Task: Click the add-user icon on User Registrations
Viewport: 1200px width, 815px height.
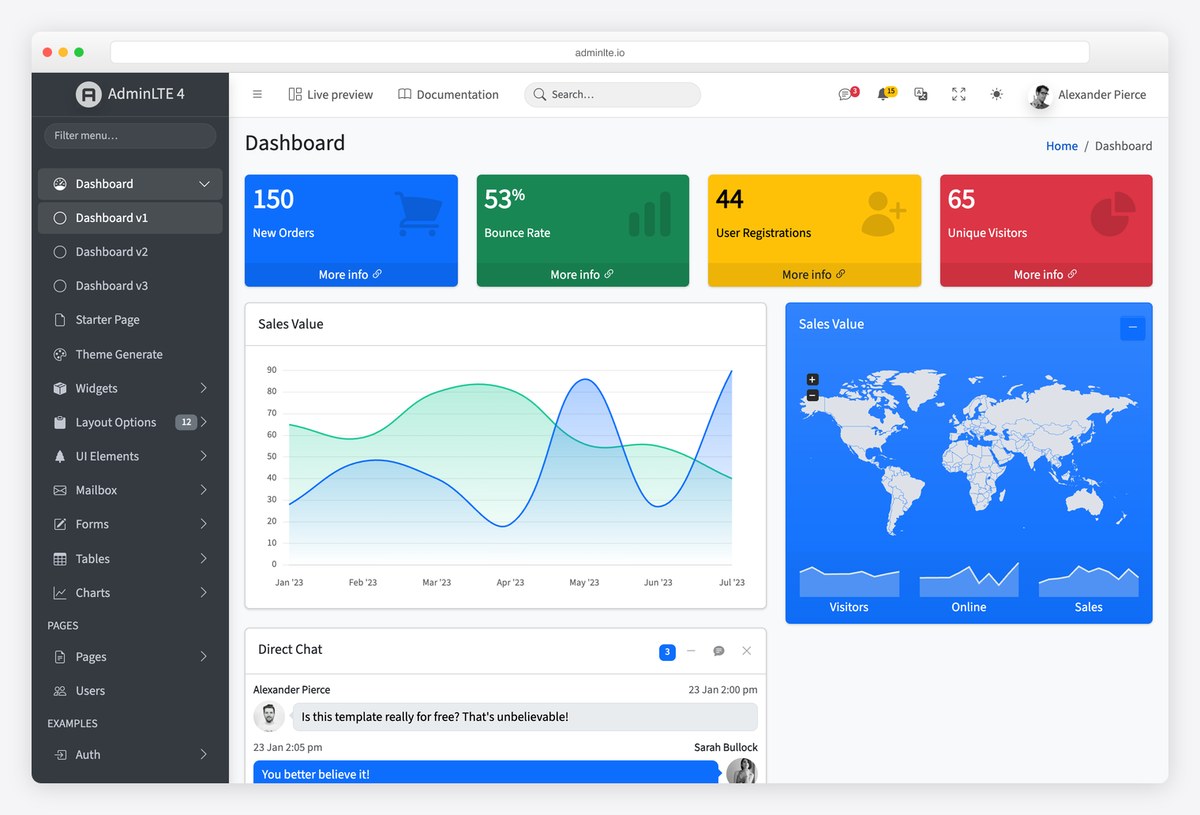Action: (x=883, y=213)
